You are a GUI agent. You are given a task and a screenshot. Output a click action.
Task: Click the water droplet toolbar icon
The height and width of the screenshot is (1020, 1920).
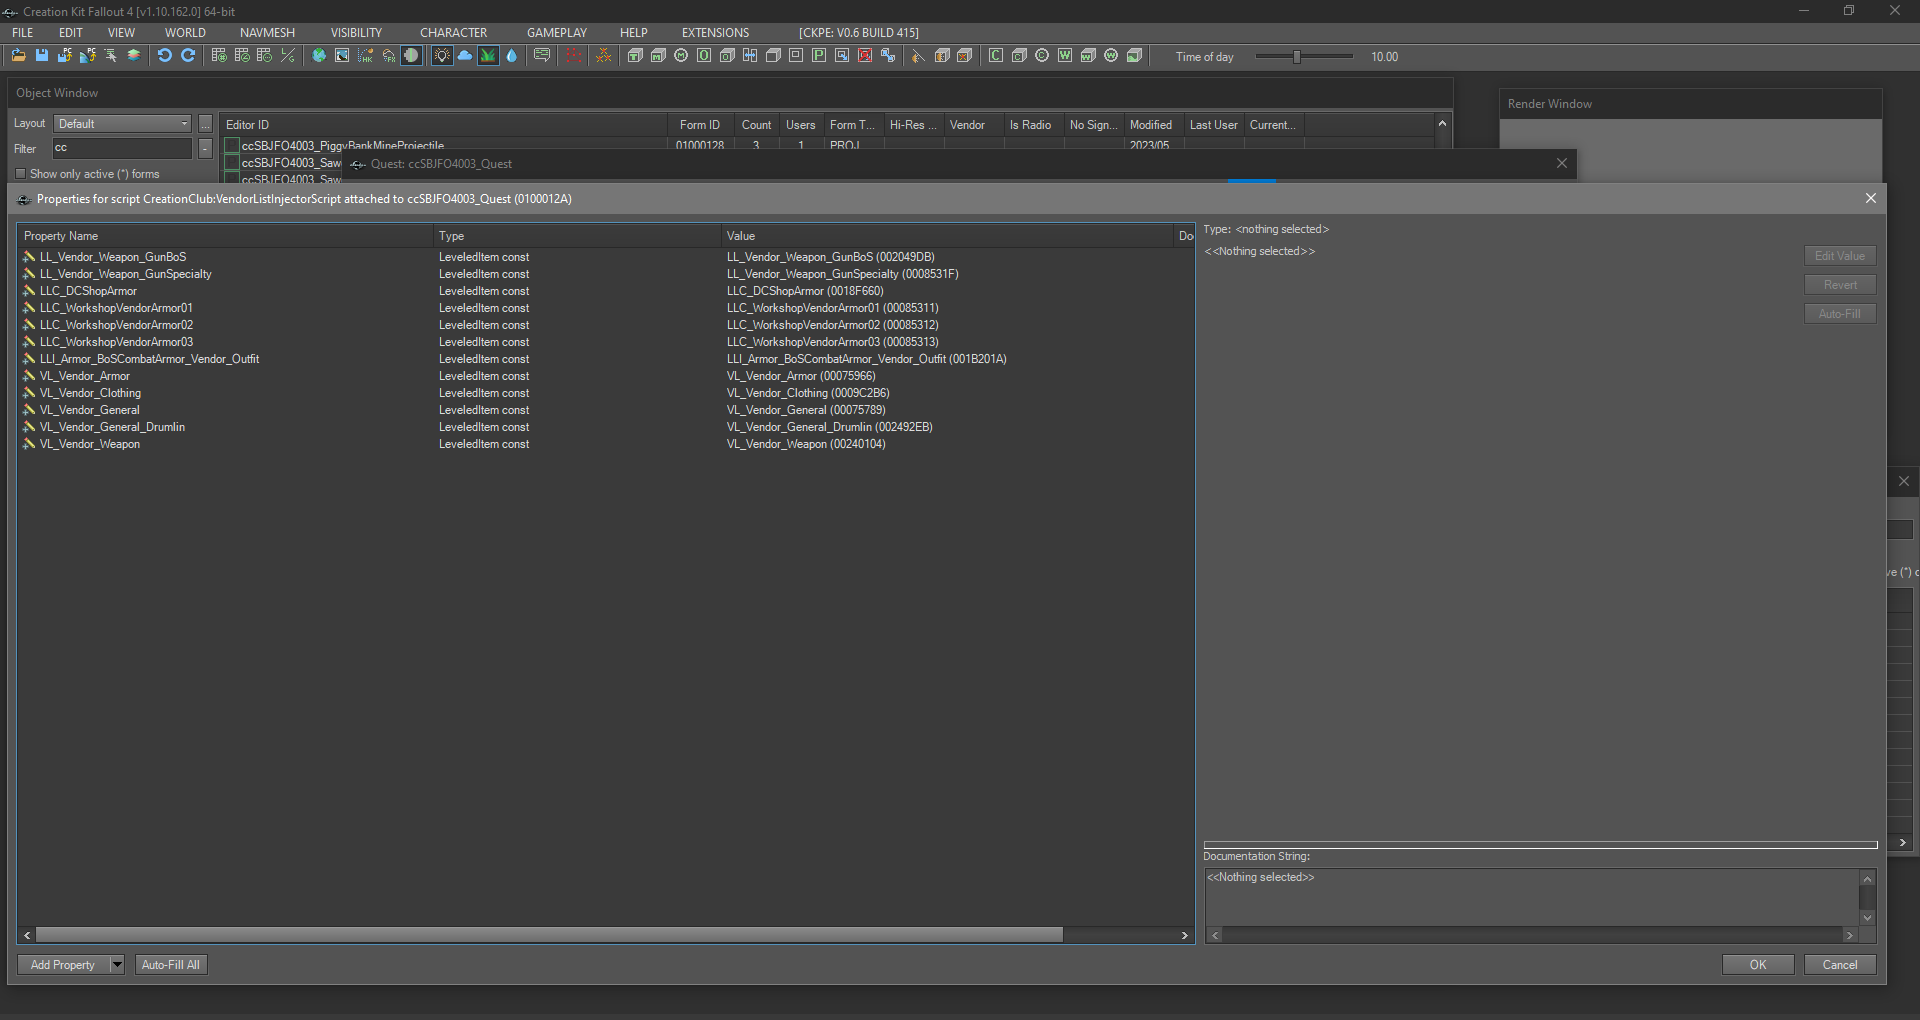point(512,56)
